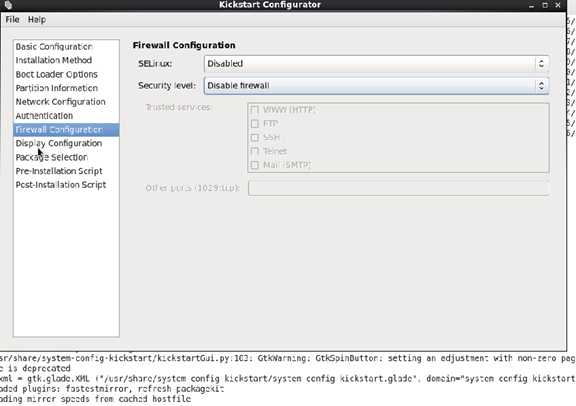Open the Security level dropdown

click(x=376, y=86)
